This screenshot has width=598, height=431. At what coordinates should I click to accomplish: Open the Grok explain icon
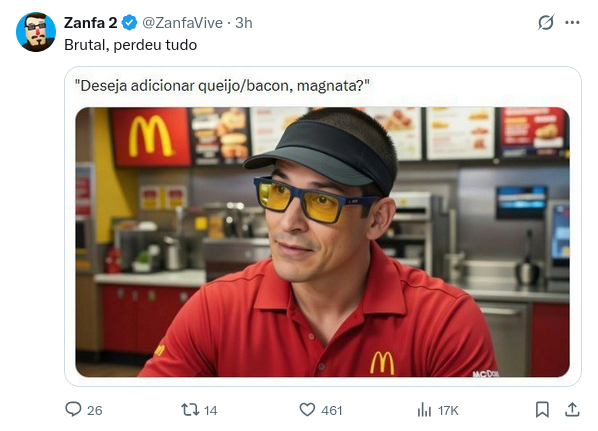tap(546, 23)
